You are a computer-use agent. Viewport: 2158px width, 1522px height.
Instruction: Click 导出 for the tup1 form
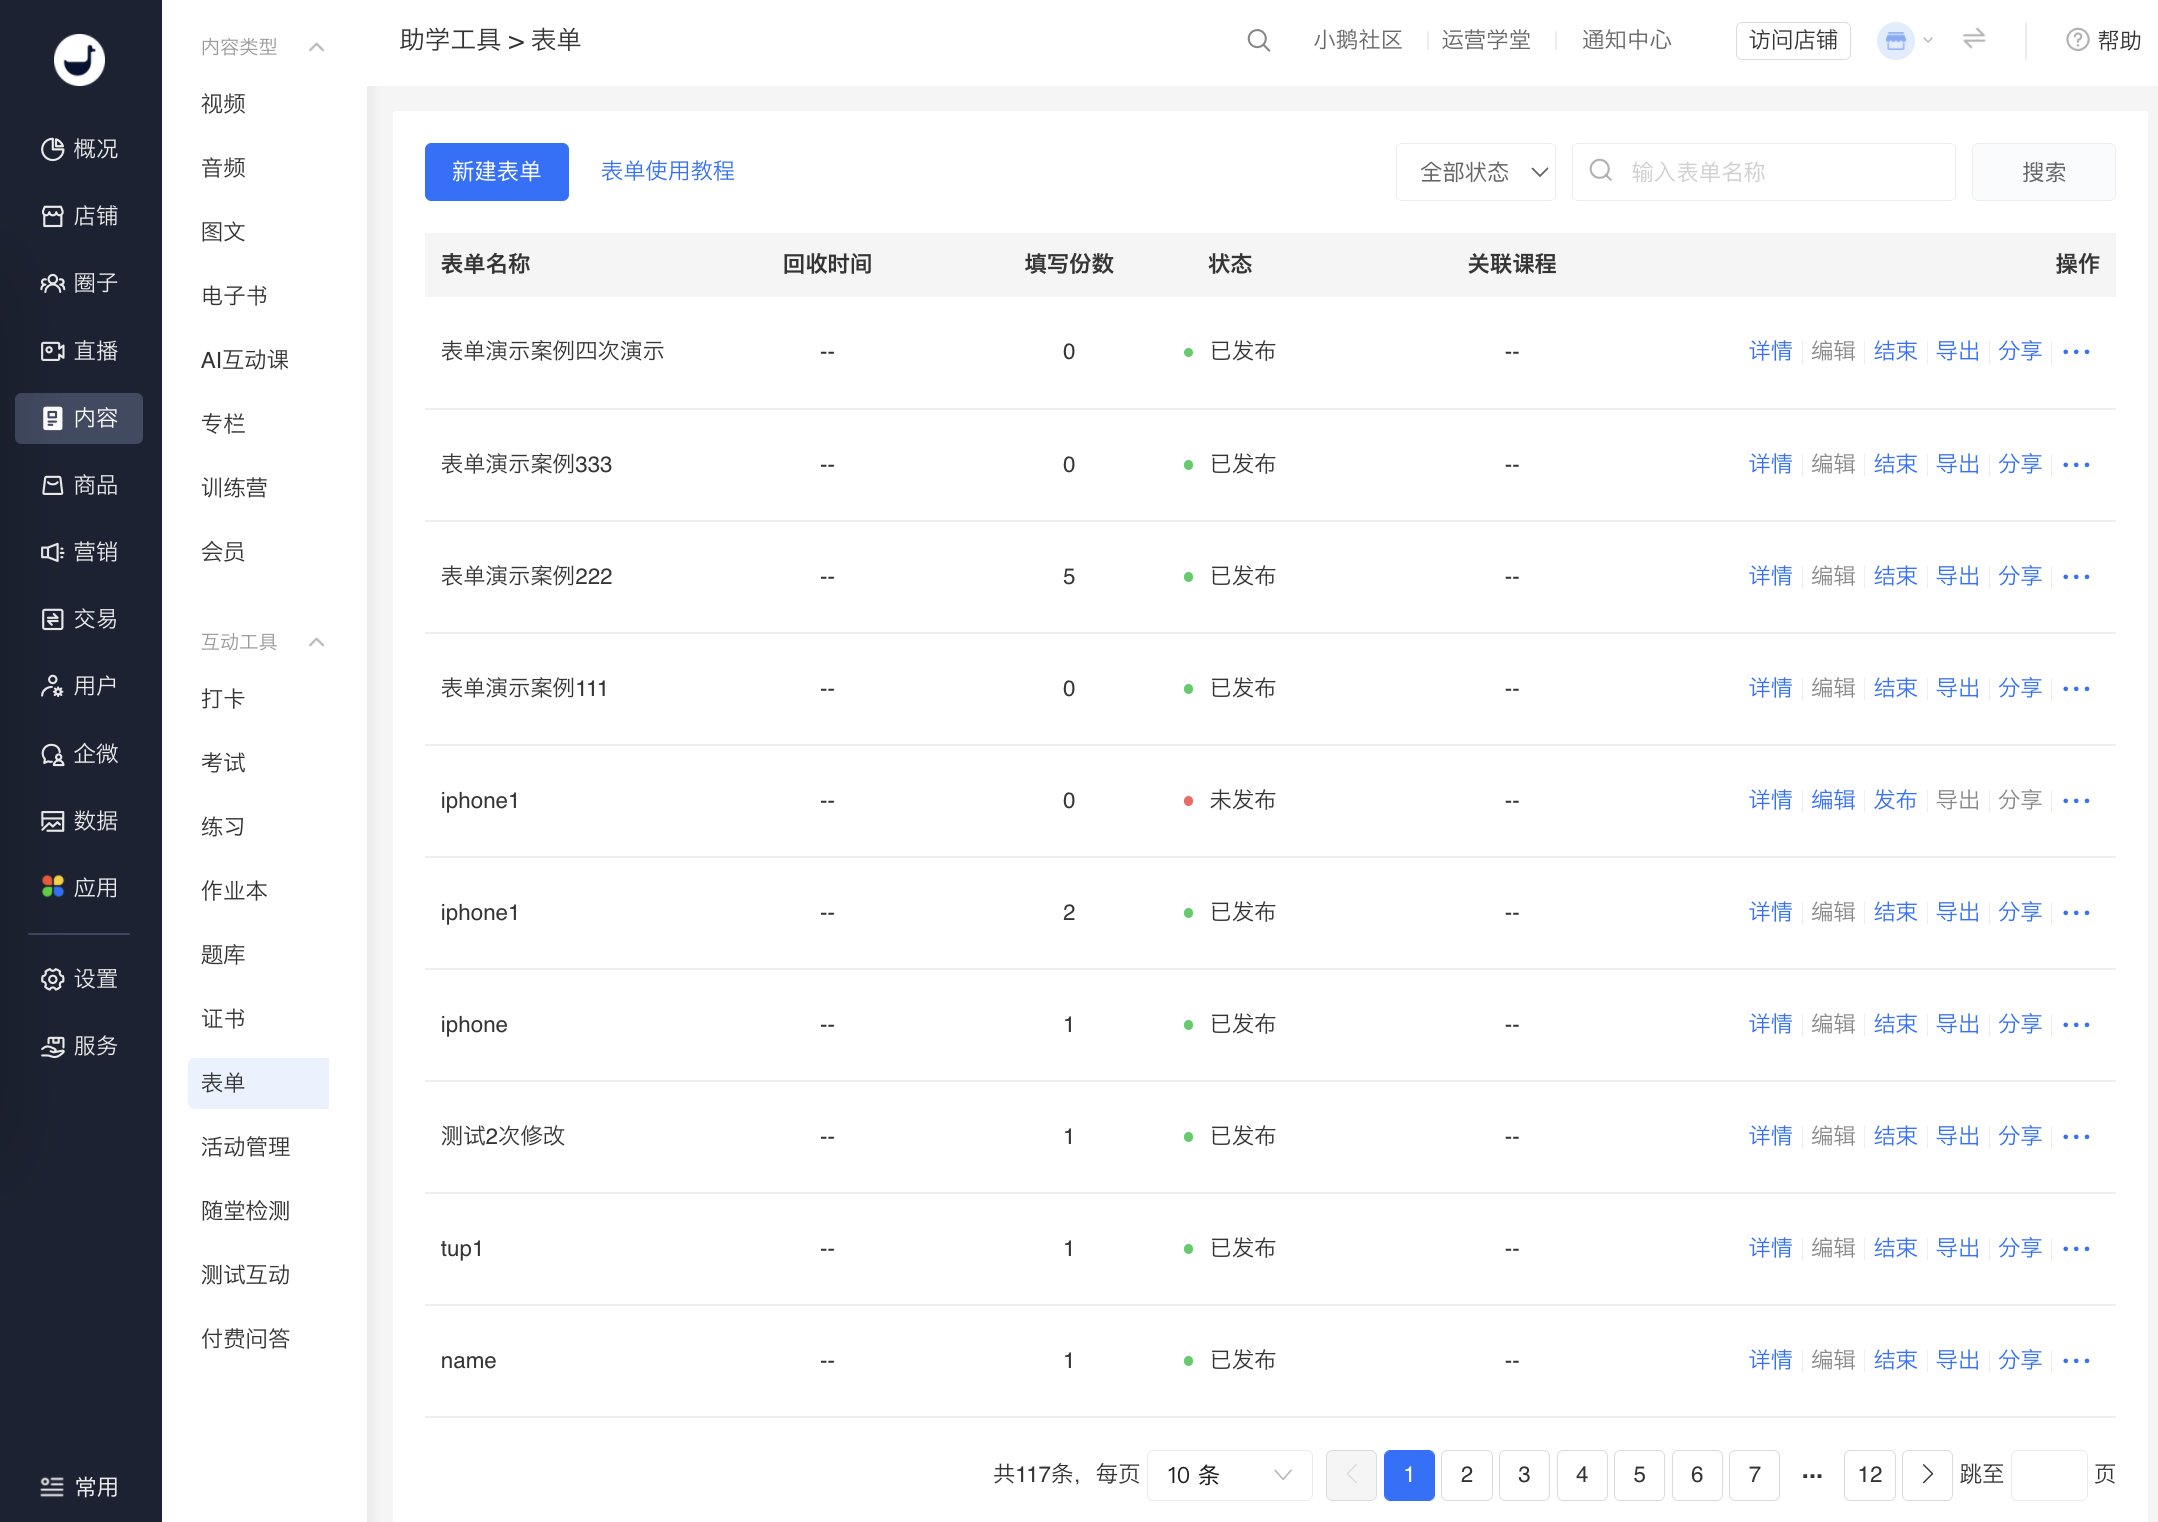coord(1958,1248)
